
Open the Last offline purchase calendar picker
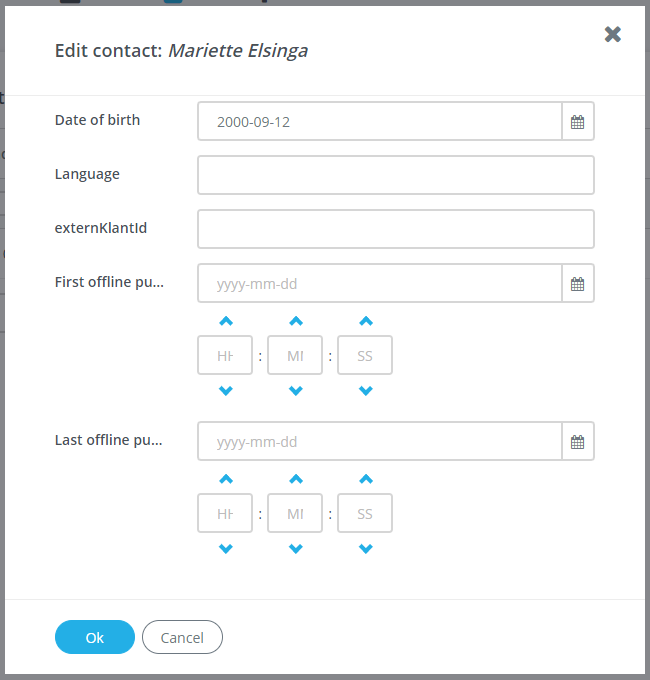point(577,442)
